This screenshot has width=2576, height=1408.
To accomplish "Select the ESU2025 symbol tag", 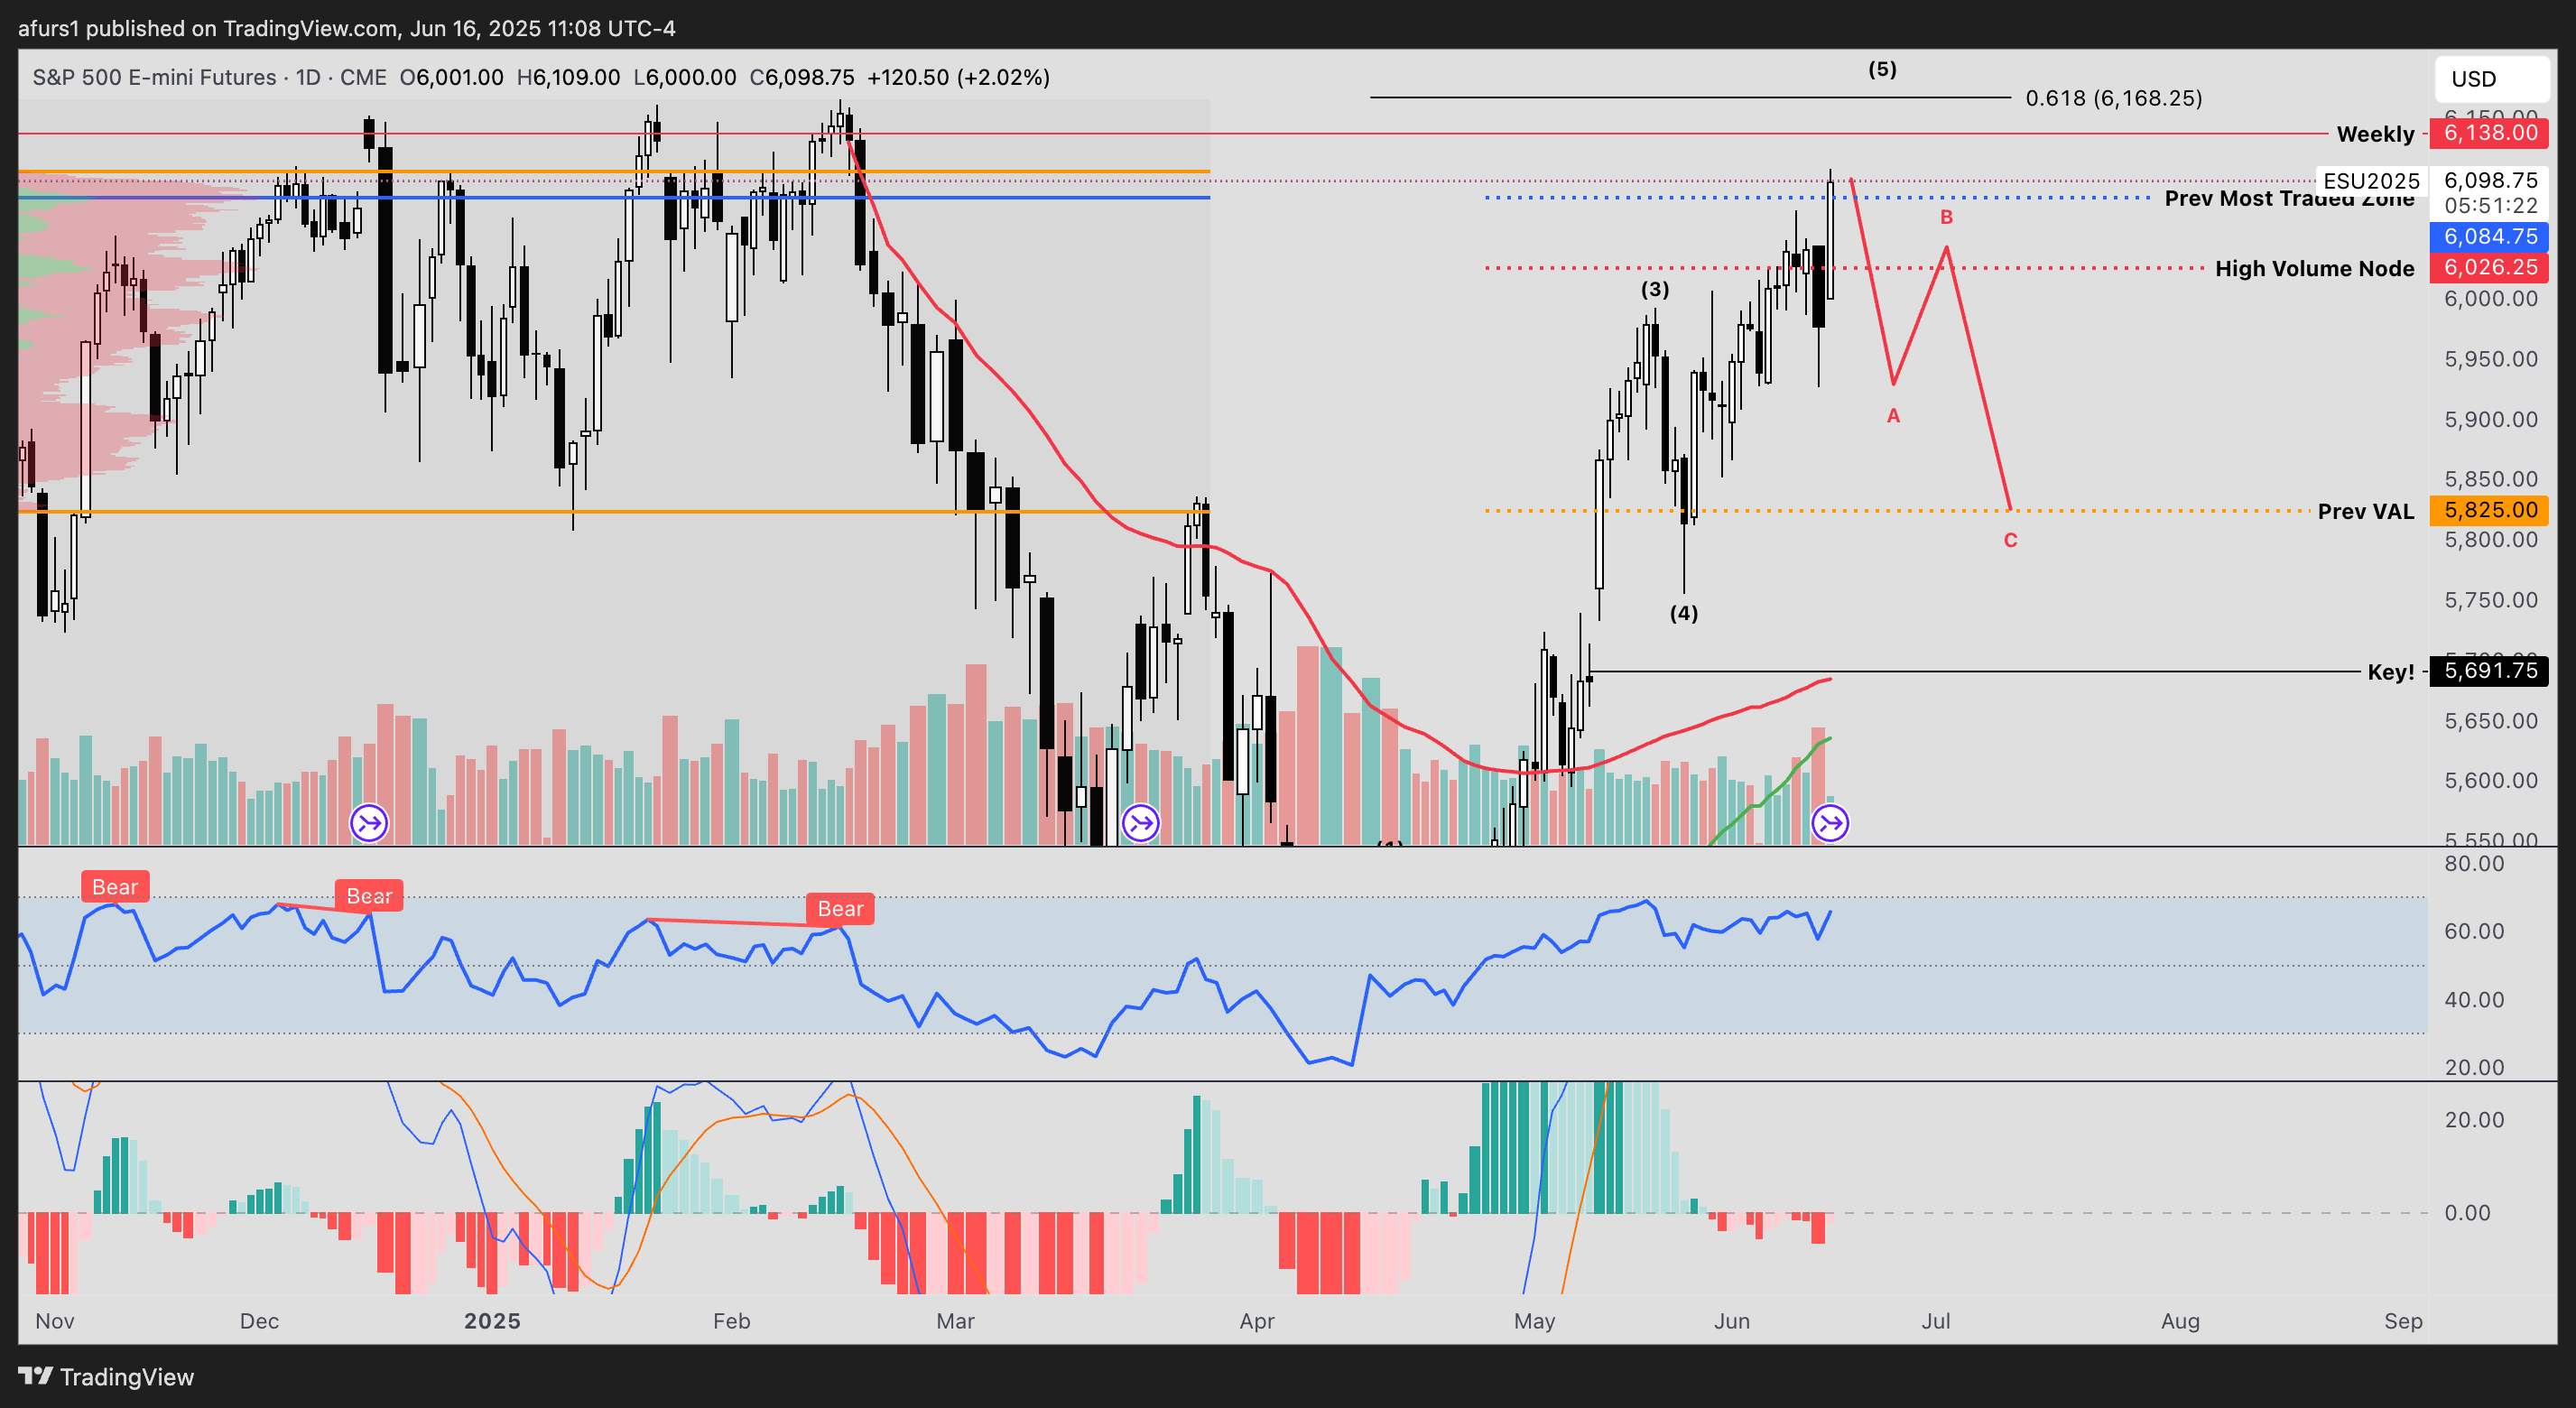I will tap(2371, 181).
